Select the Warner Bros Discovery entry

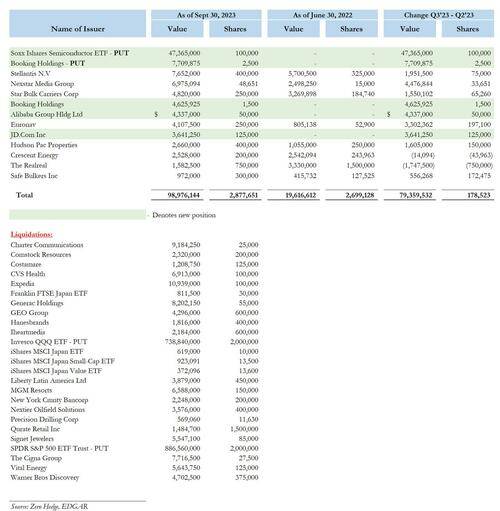point(45,477)
